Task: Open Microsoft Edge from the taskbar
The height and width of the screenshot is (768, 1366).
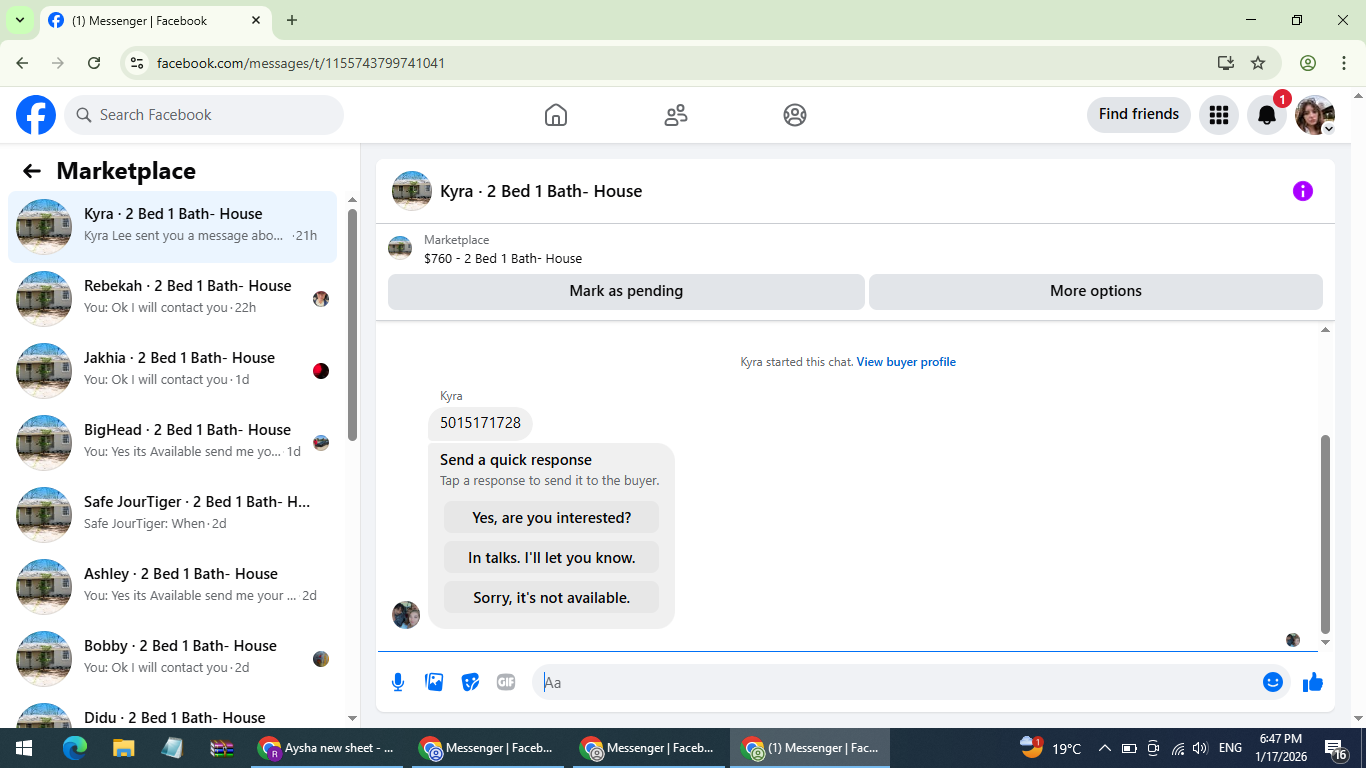Action: (x=75, y=748)
